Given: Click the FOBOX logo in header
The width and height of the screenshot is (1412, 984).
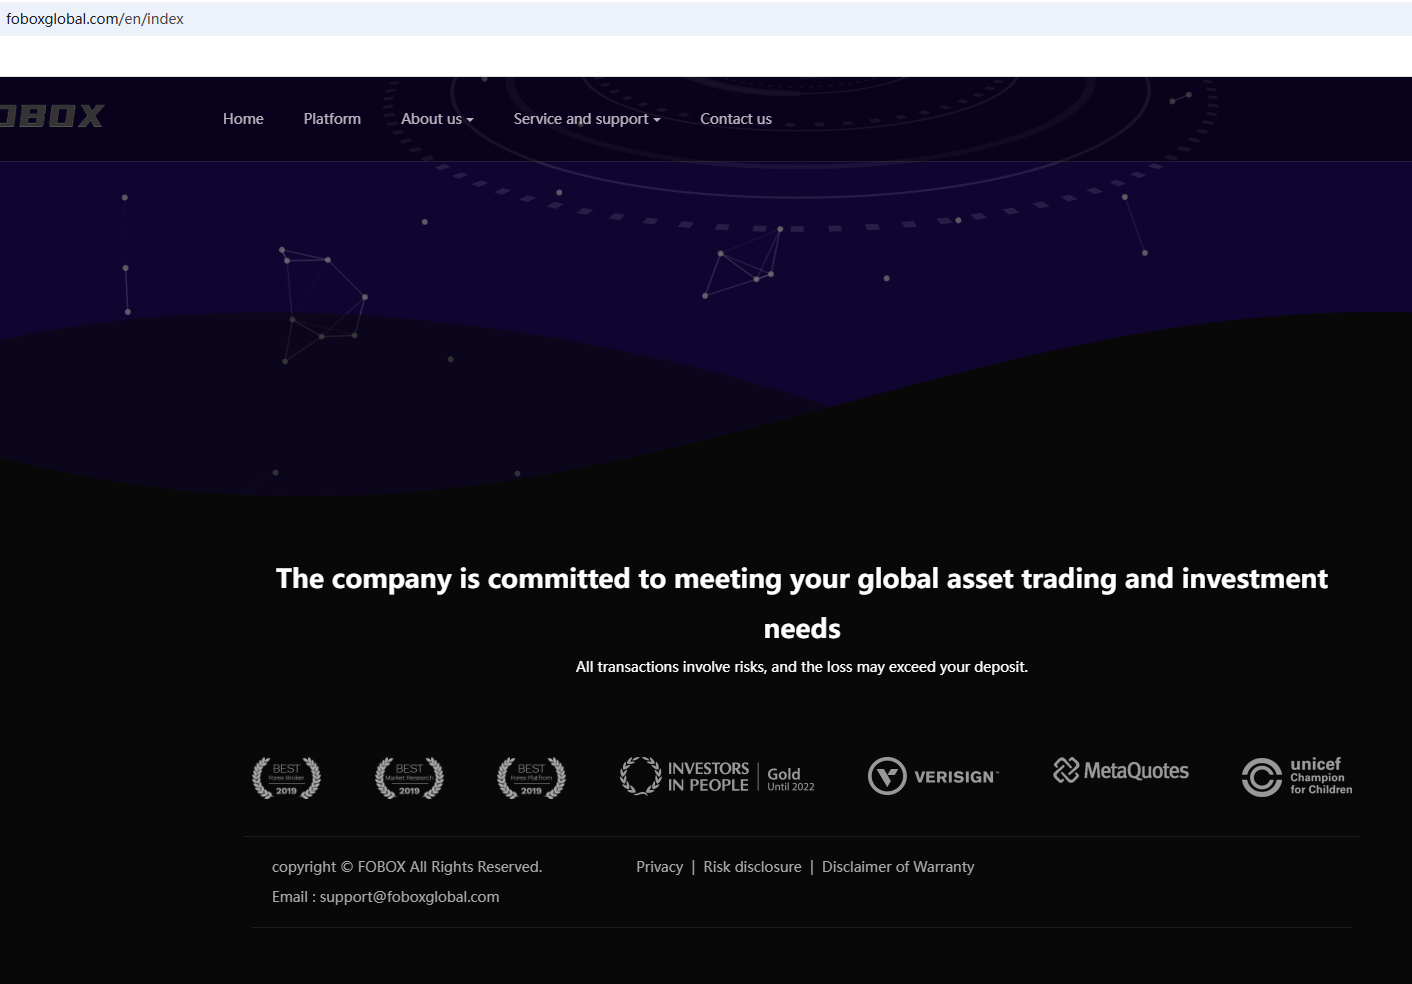Looking at the screenshot, I should click(x=52, y=117).
